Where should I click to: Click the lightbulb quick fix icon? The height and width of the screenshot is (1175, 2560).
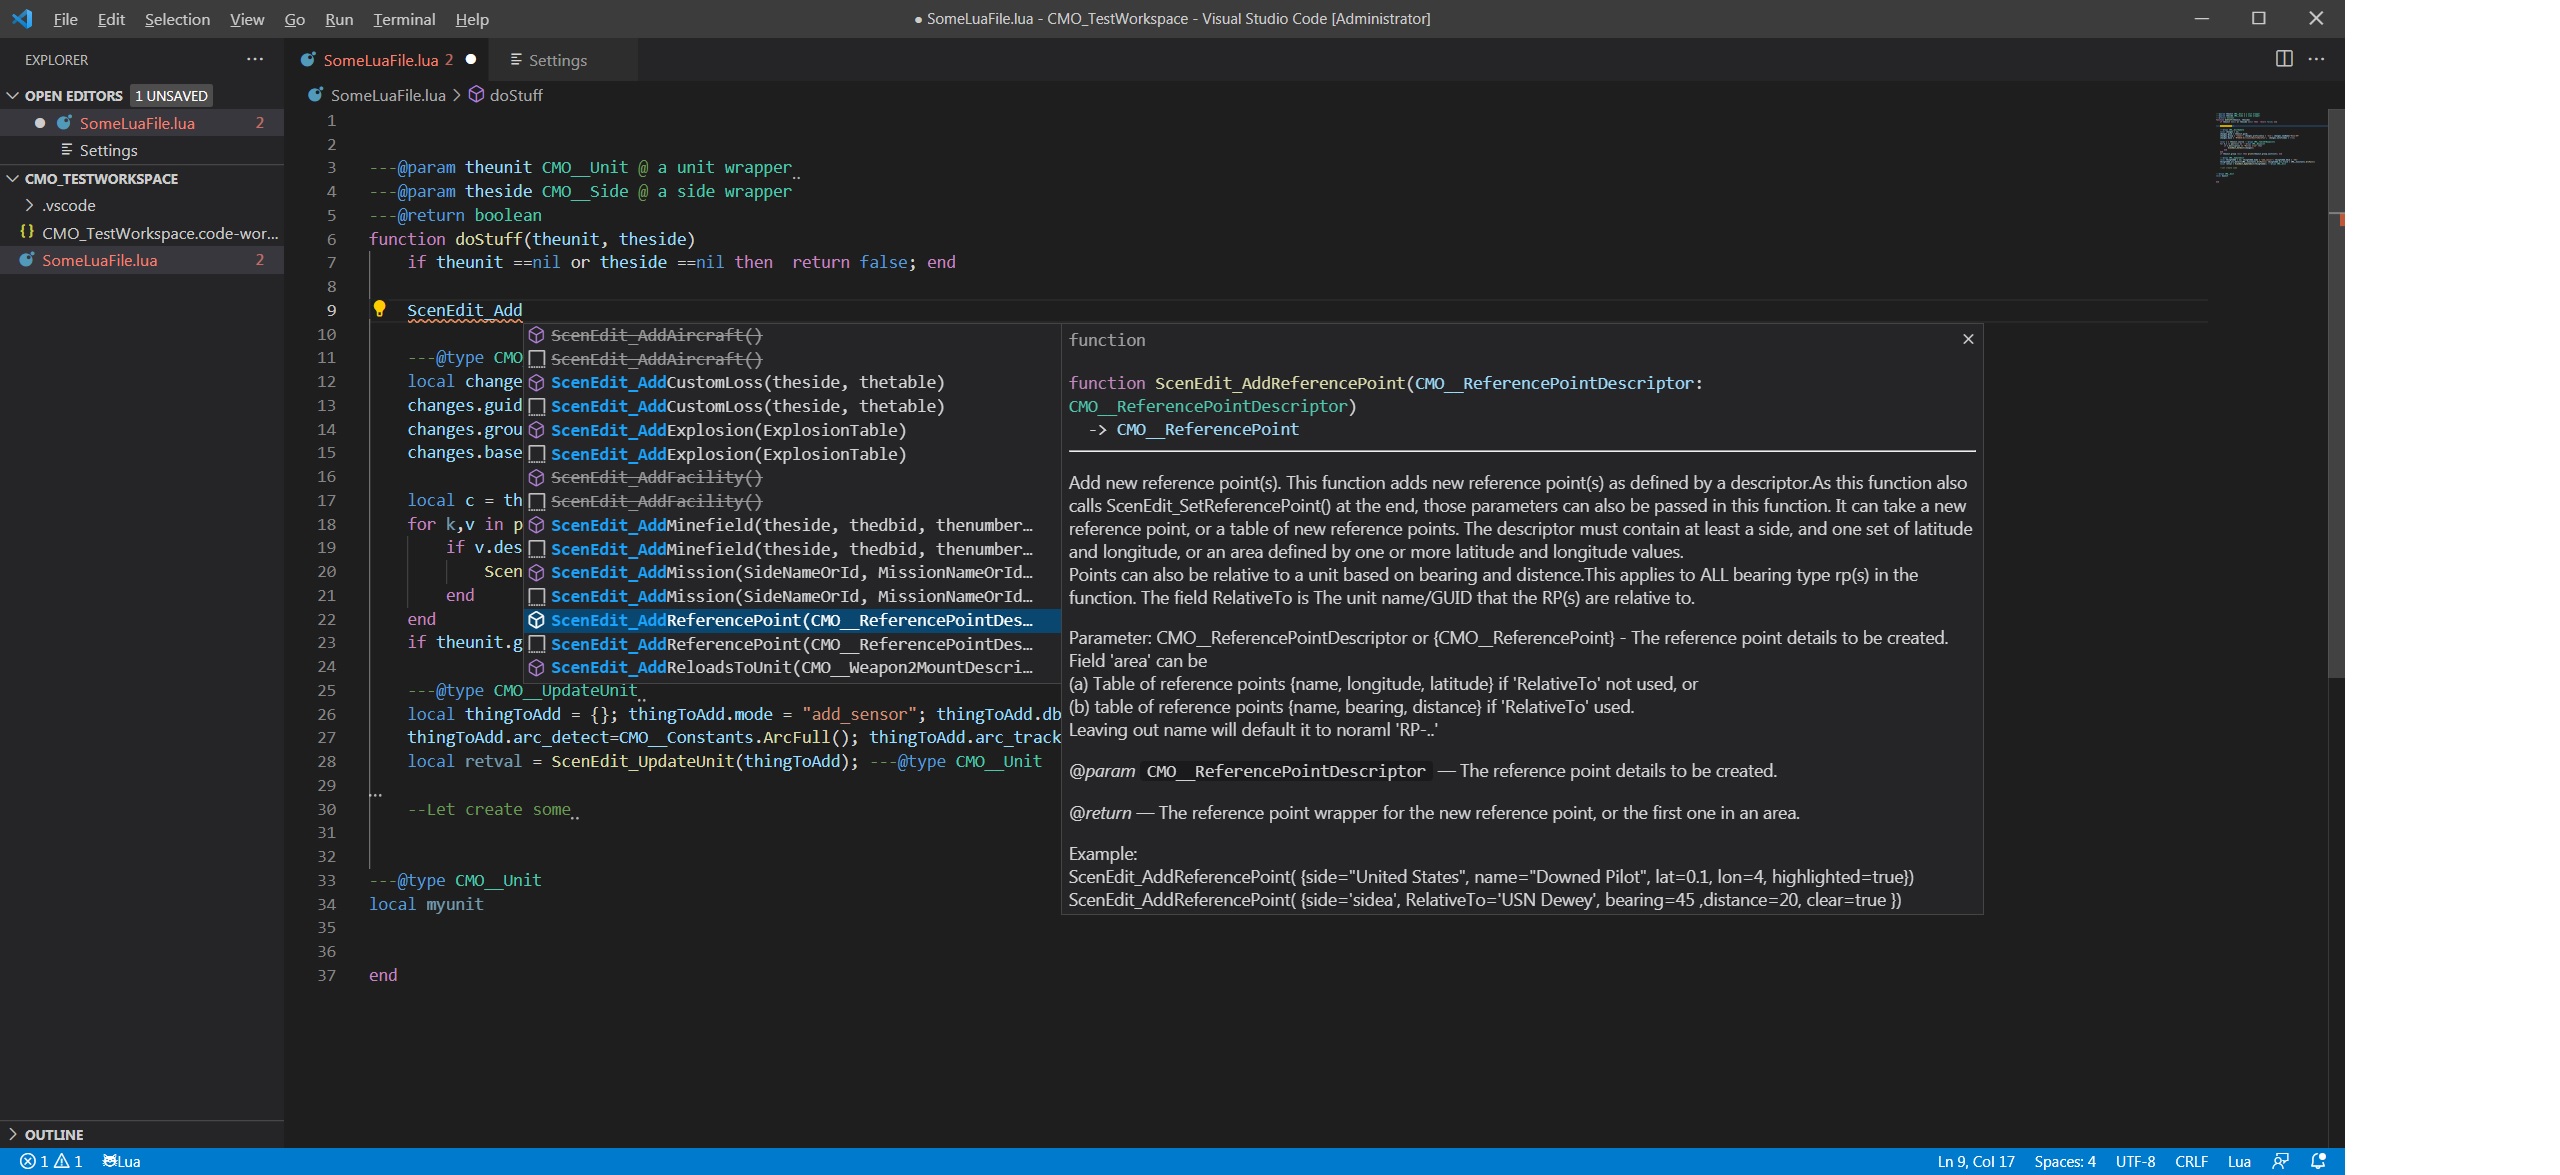379,309
